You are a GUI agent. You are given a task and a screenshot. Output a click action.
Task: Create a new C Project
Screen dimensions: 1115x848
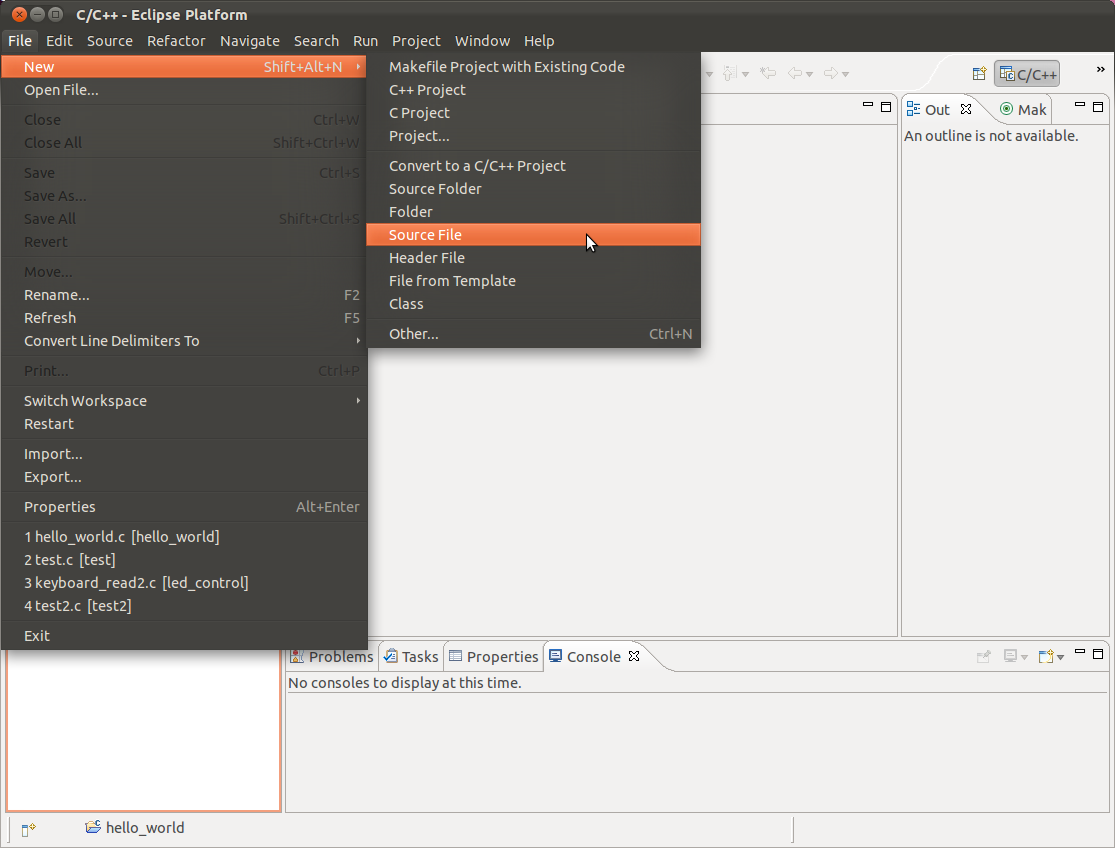(x=533, y=113)
